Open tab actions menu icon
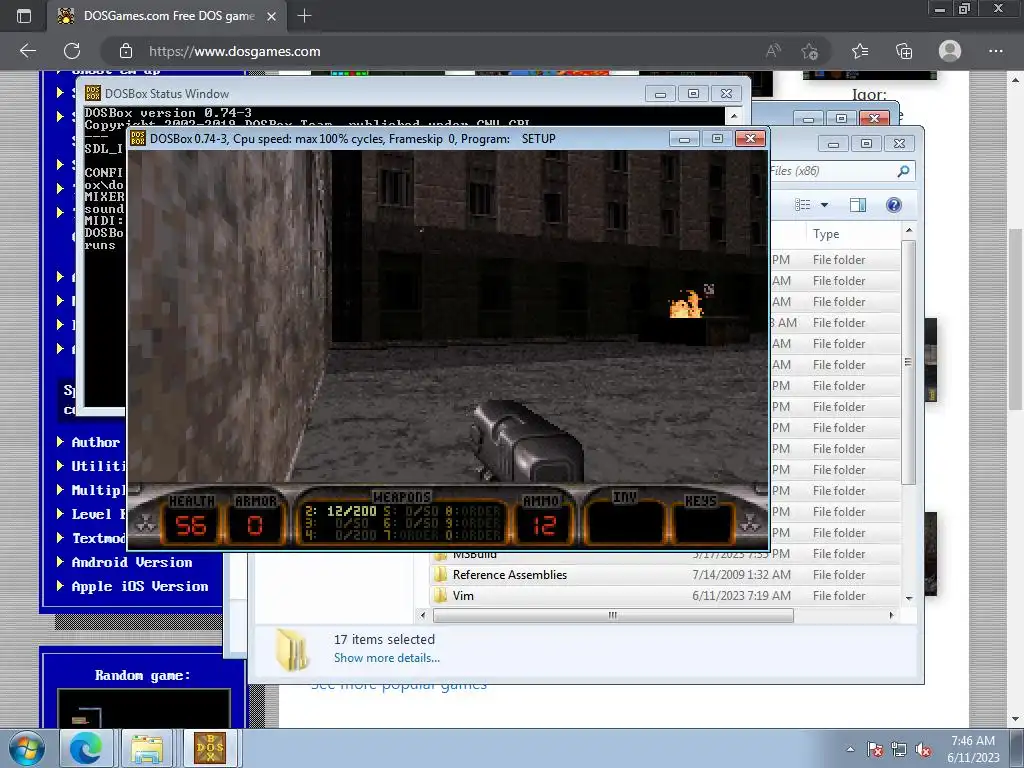 pyautogui.click(x=24, y=16)
